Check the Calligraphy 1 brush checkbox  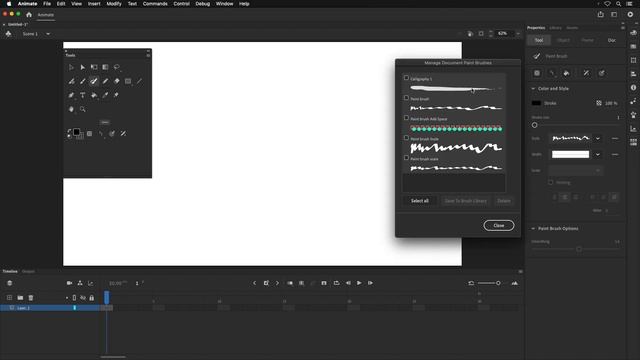(x=406, y=78)
